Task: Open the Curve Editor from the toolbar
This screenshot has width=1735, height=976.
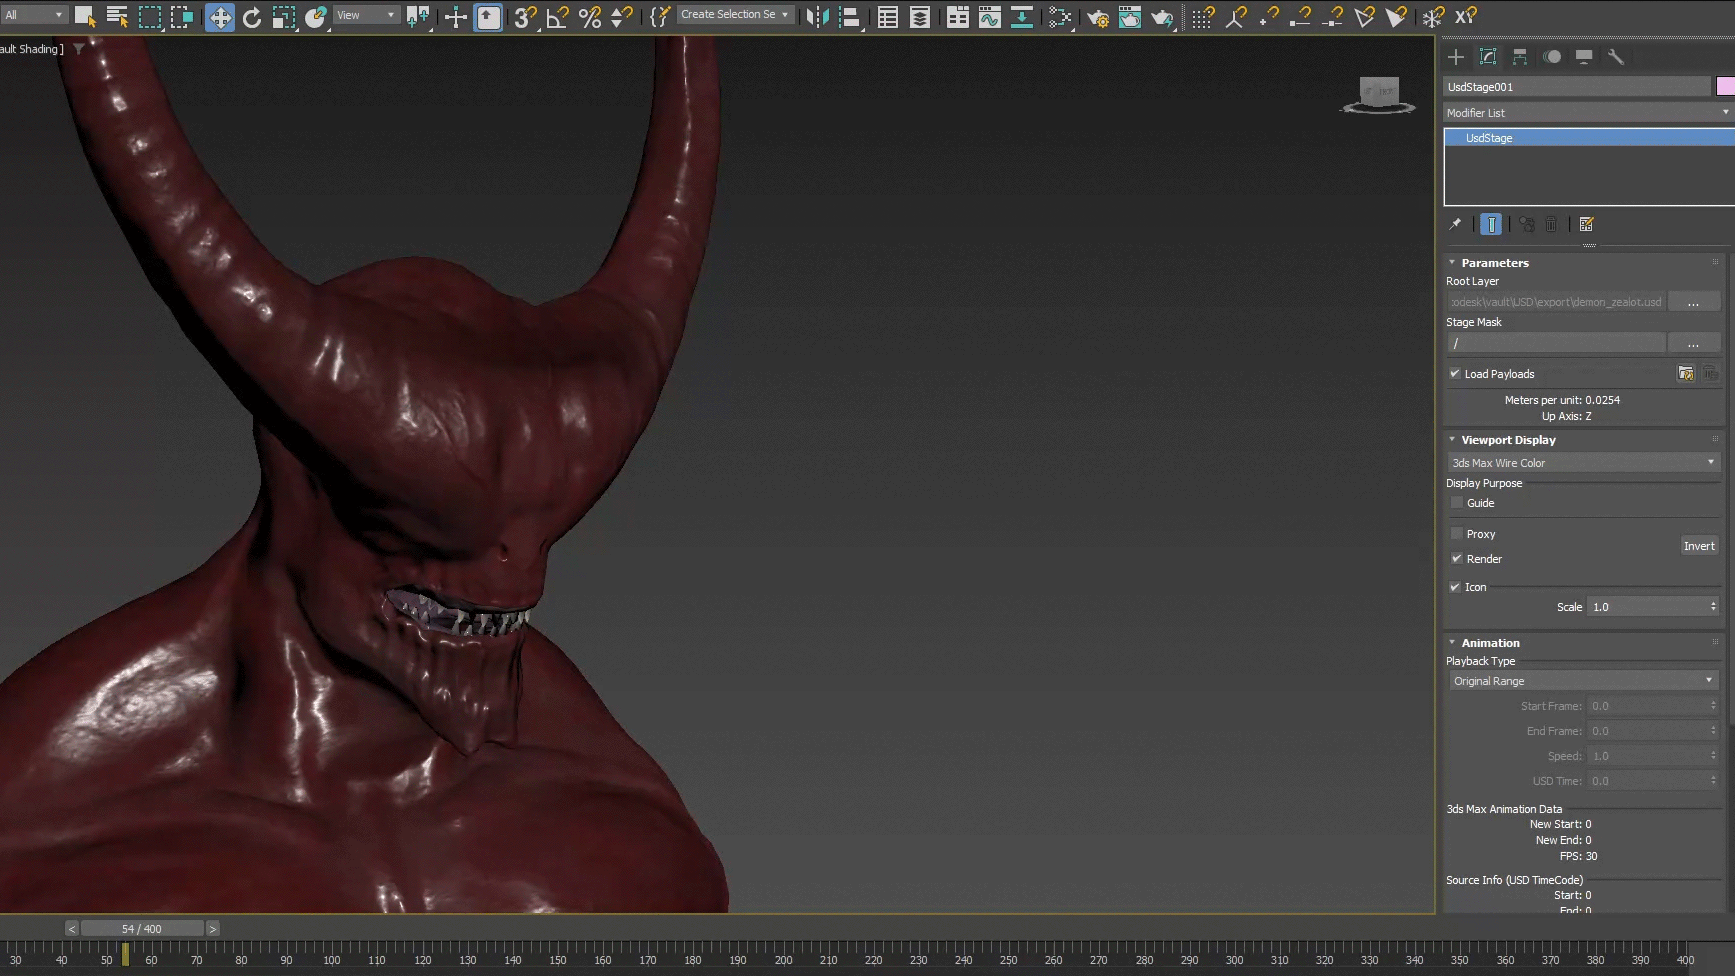Action: point(989,17)
